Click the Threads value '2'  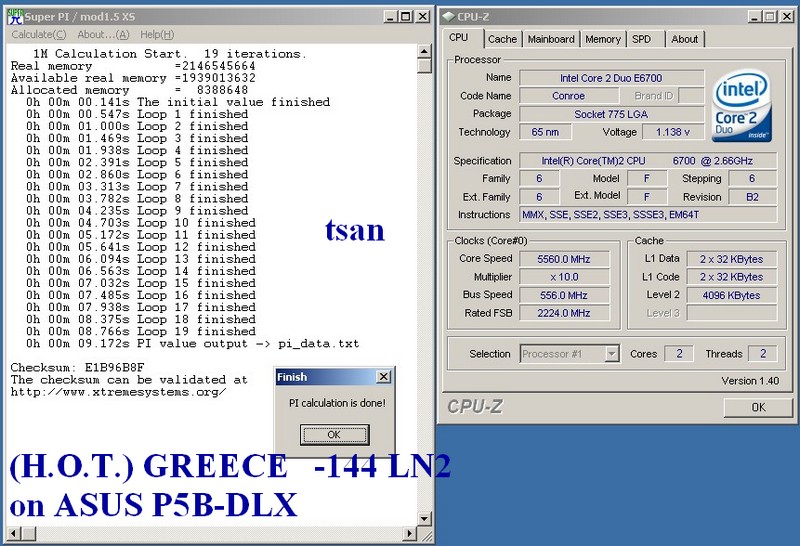(x=763, y=354)
